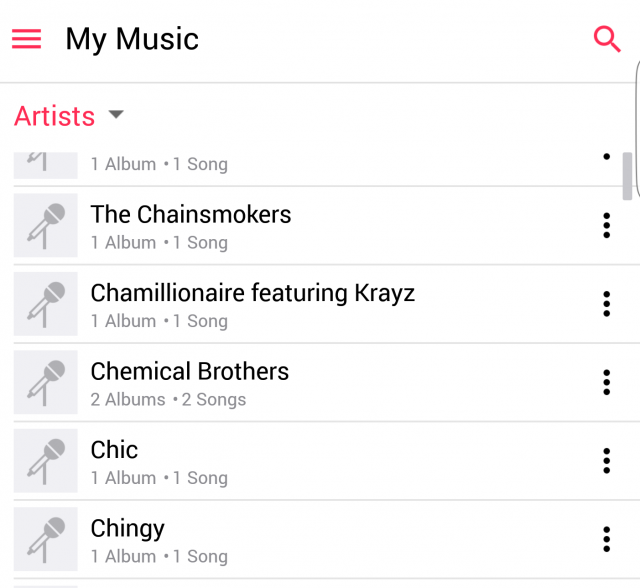Open three-dot menu for Chingy
The image size is (640, 588).
click(606, 539)
